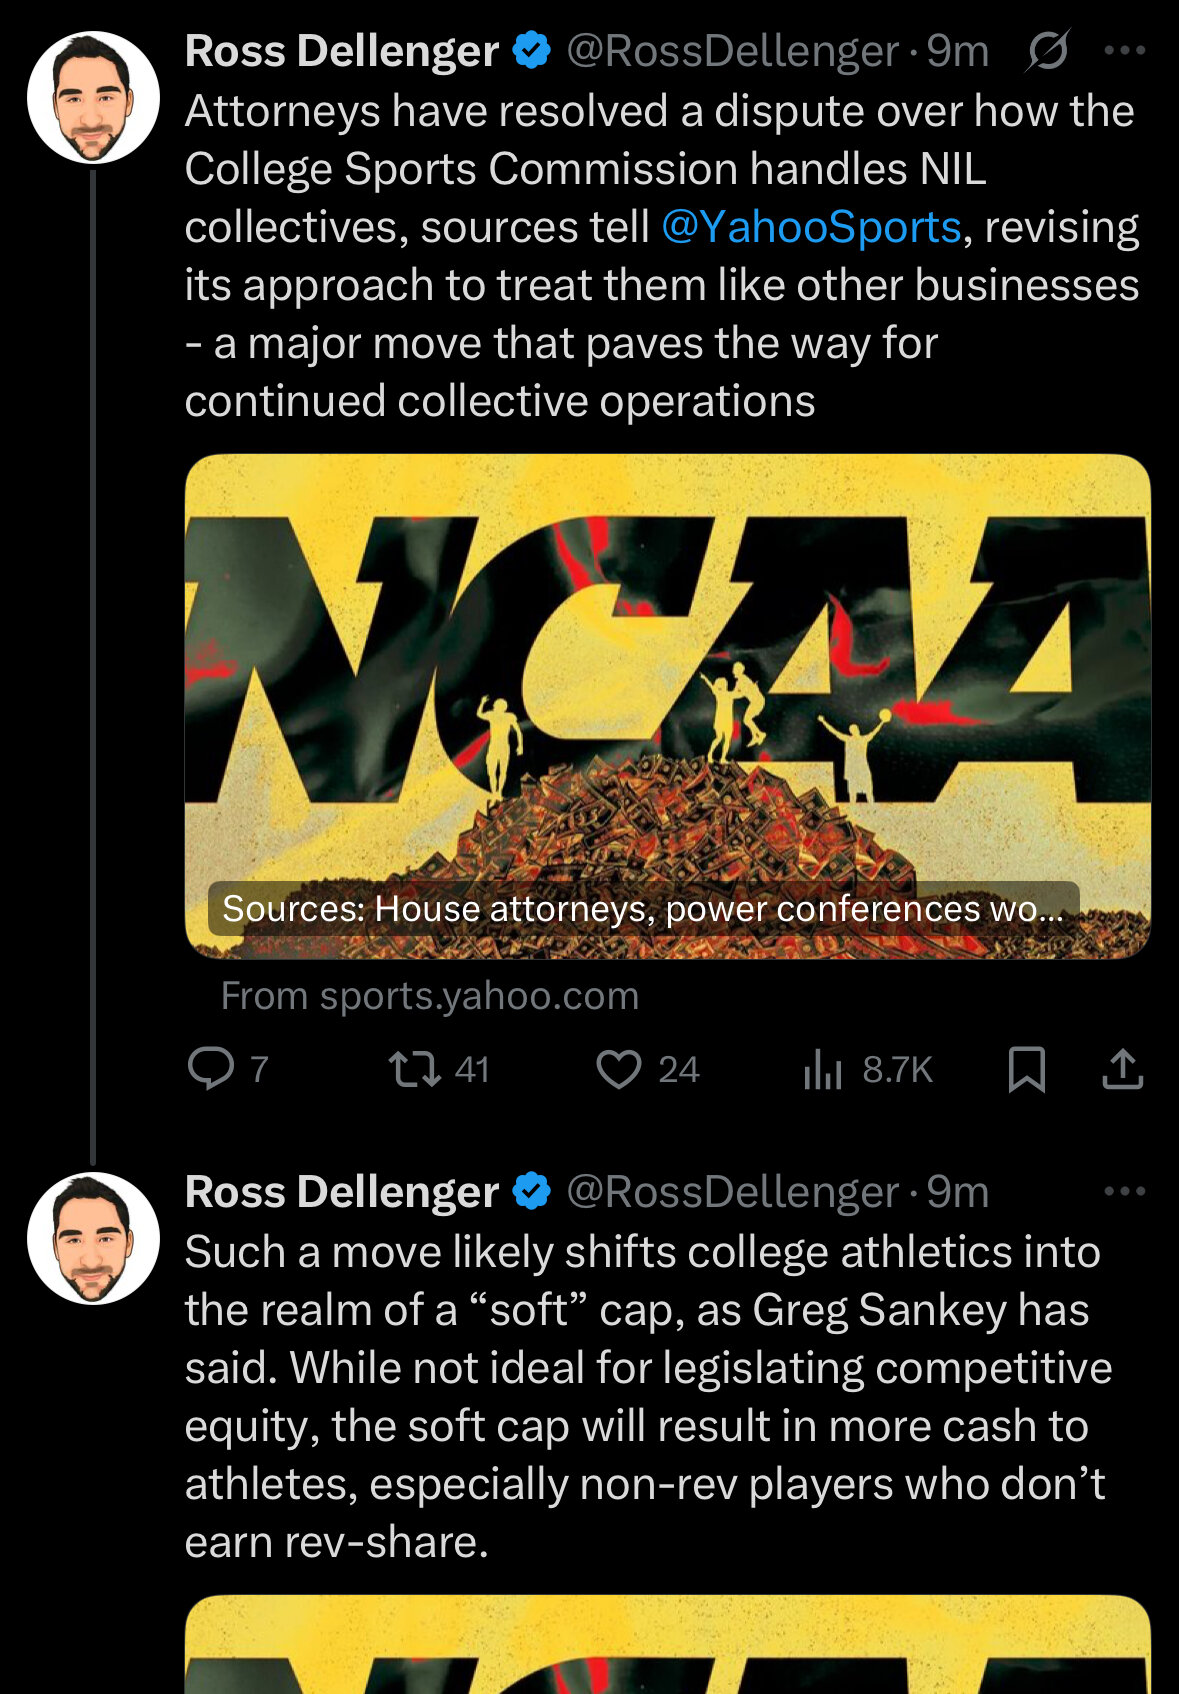This screenshot has width=1179, height=1694.
Task: Like the first tweet with 24 likes
Action: point(648,1069)
